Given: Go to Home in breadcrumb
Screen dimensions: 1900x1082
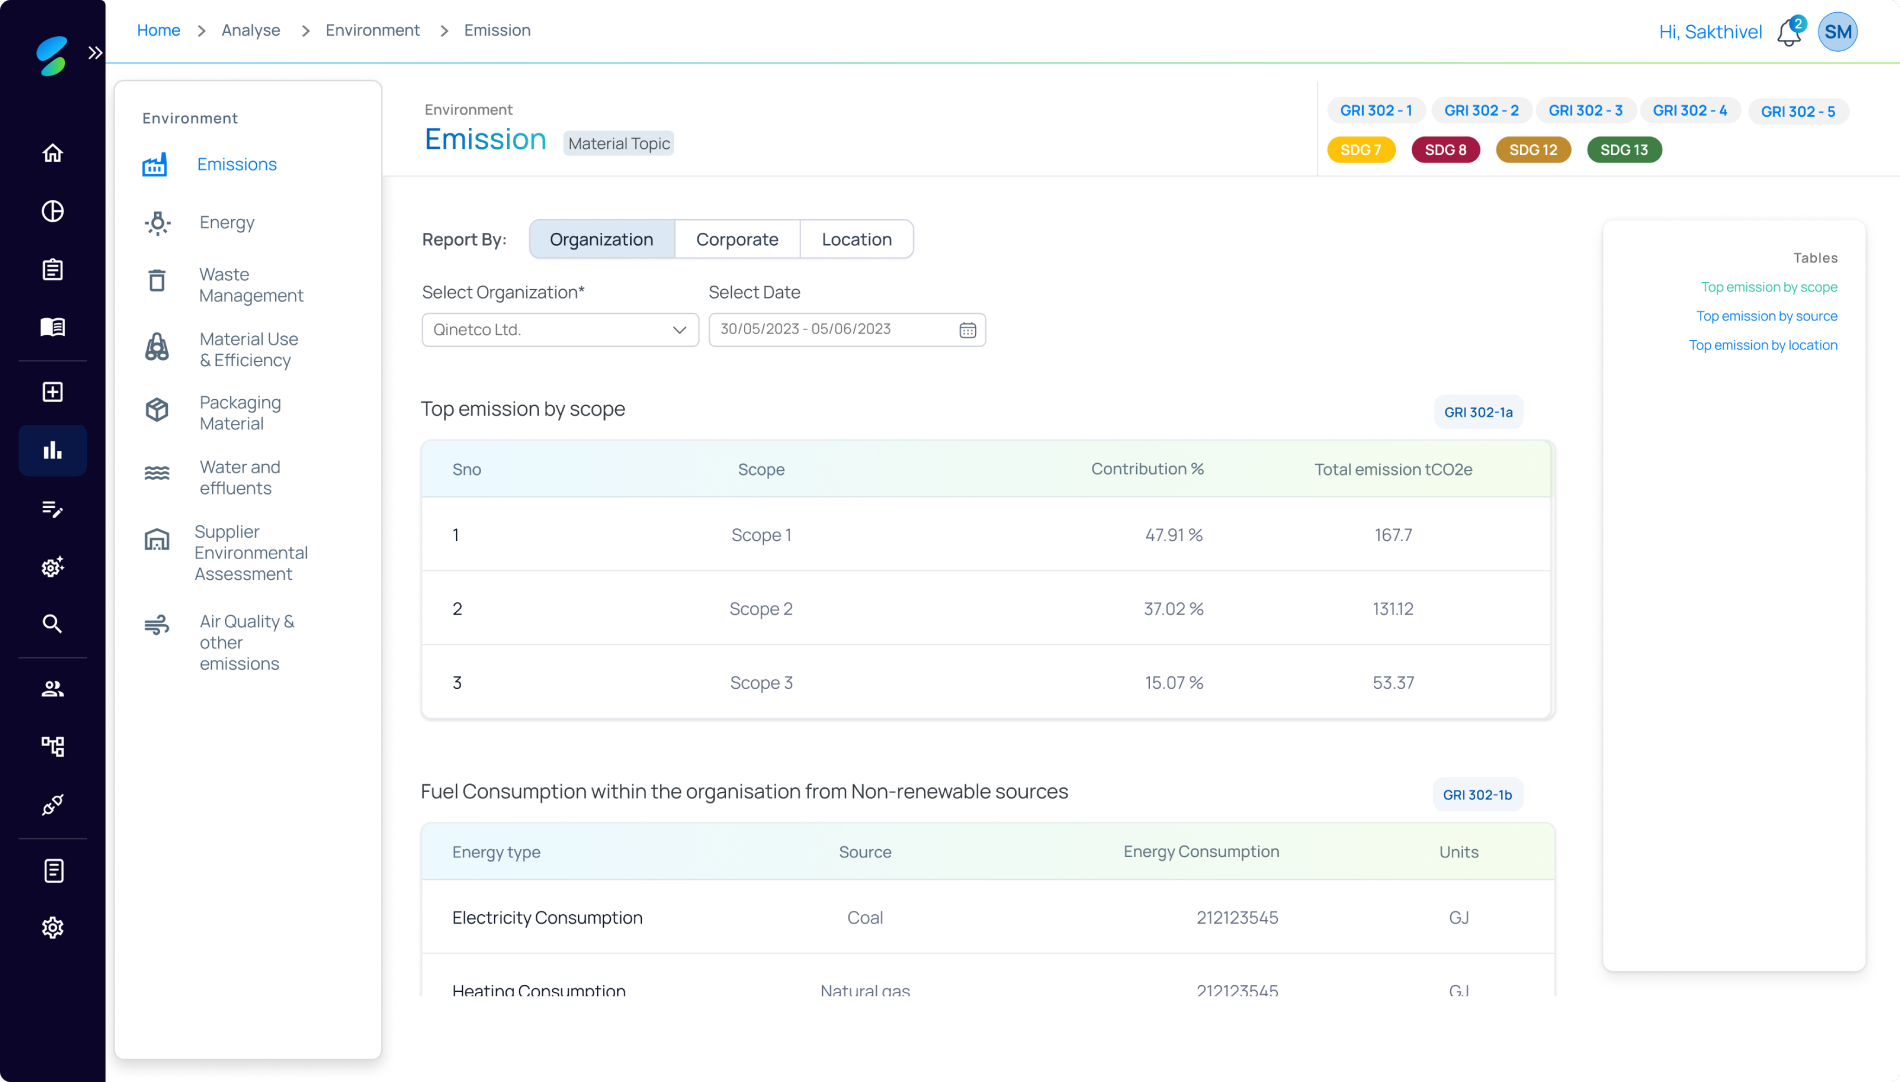Looking at the screenshot, I should click(158, 30).
